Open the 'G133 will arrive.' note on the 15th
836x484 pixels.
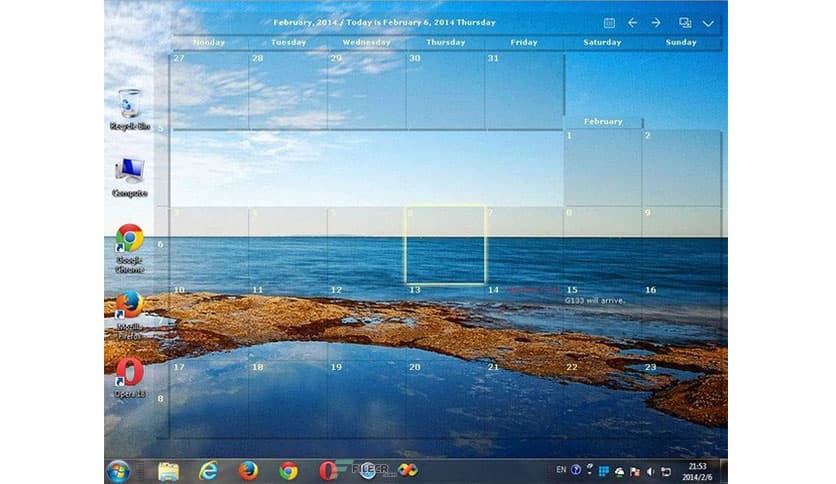point(594,301)
